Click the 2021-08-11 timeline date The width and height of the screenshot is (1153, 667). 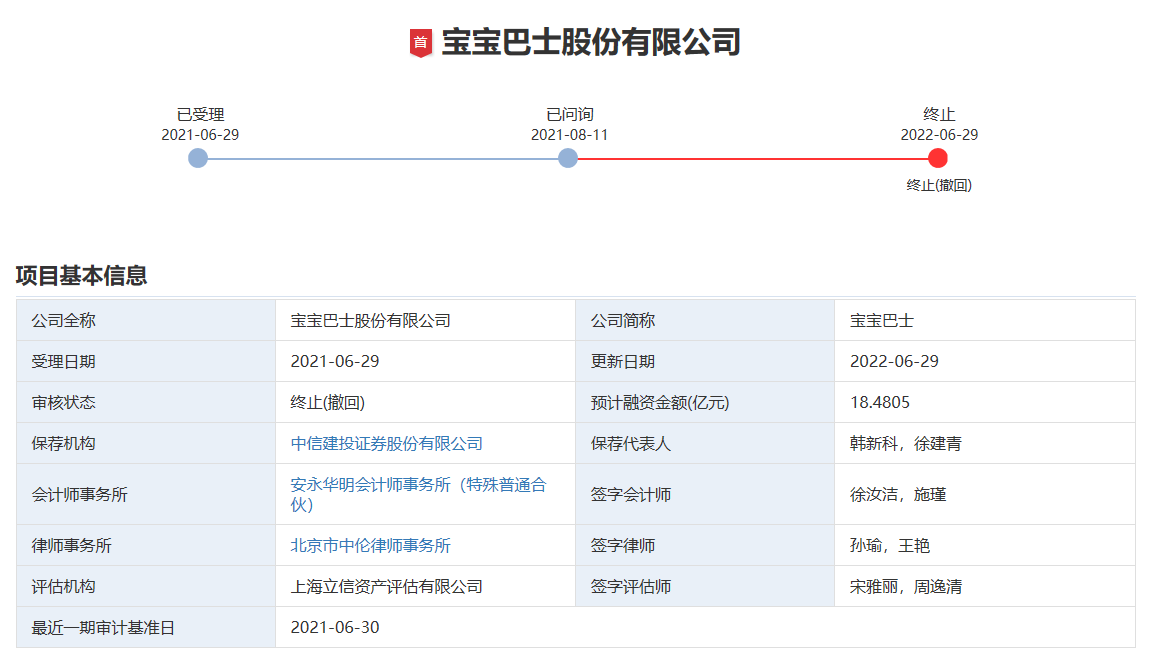point(569,135)
